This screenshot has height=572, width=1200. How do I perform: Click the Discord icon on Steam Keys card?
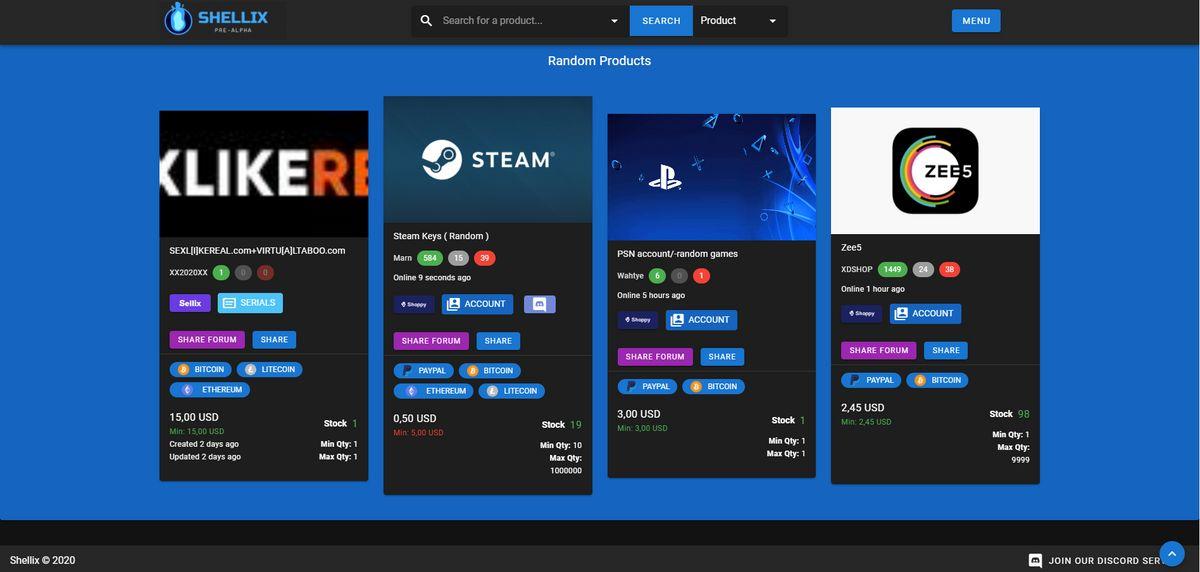pos(540,304)
